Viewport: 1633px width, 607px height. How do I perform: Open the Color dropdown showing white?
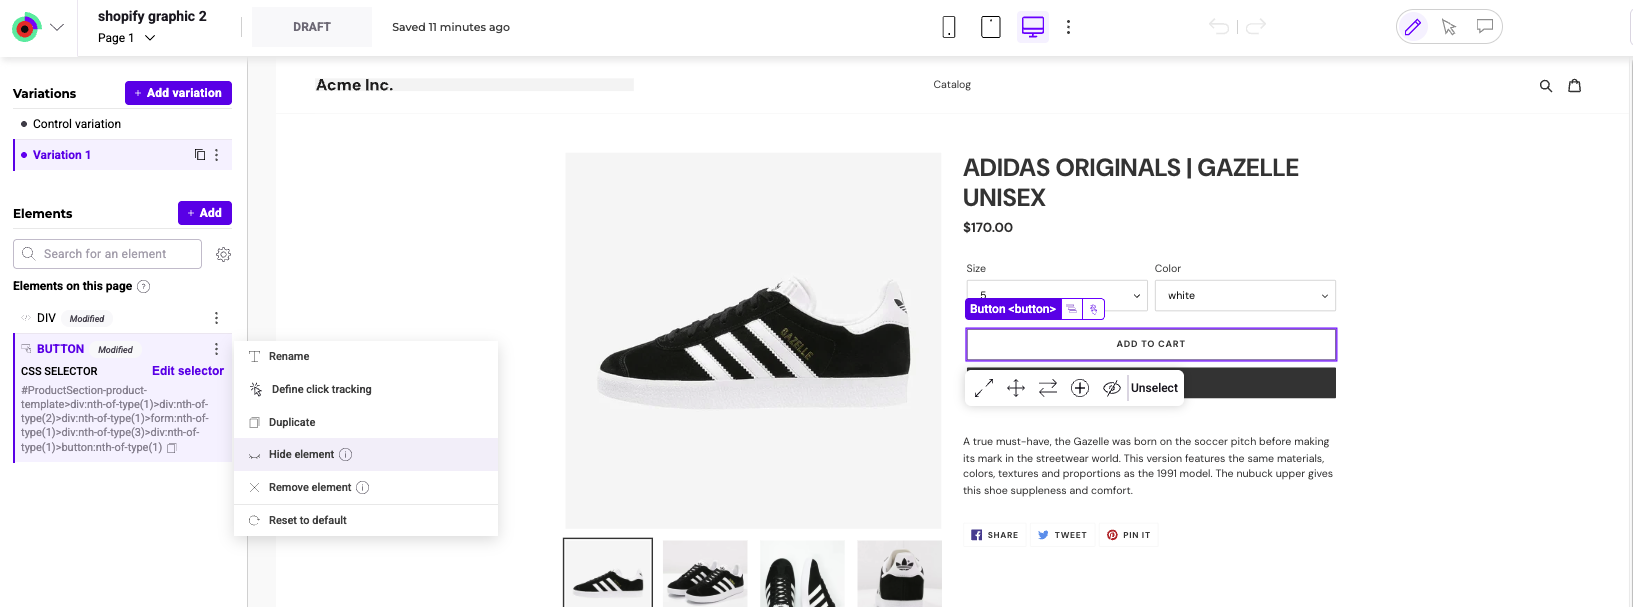coord(1245,296)
